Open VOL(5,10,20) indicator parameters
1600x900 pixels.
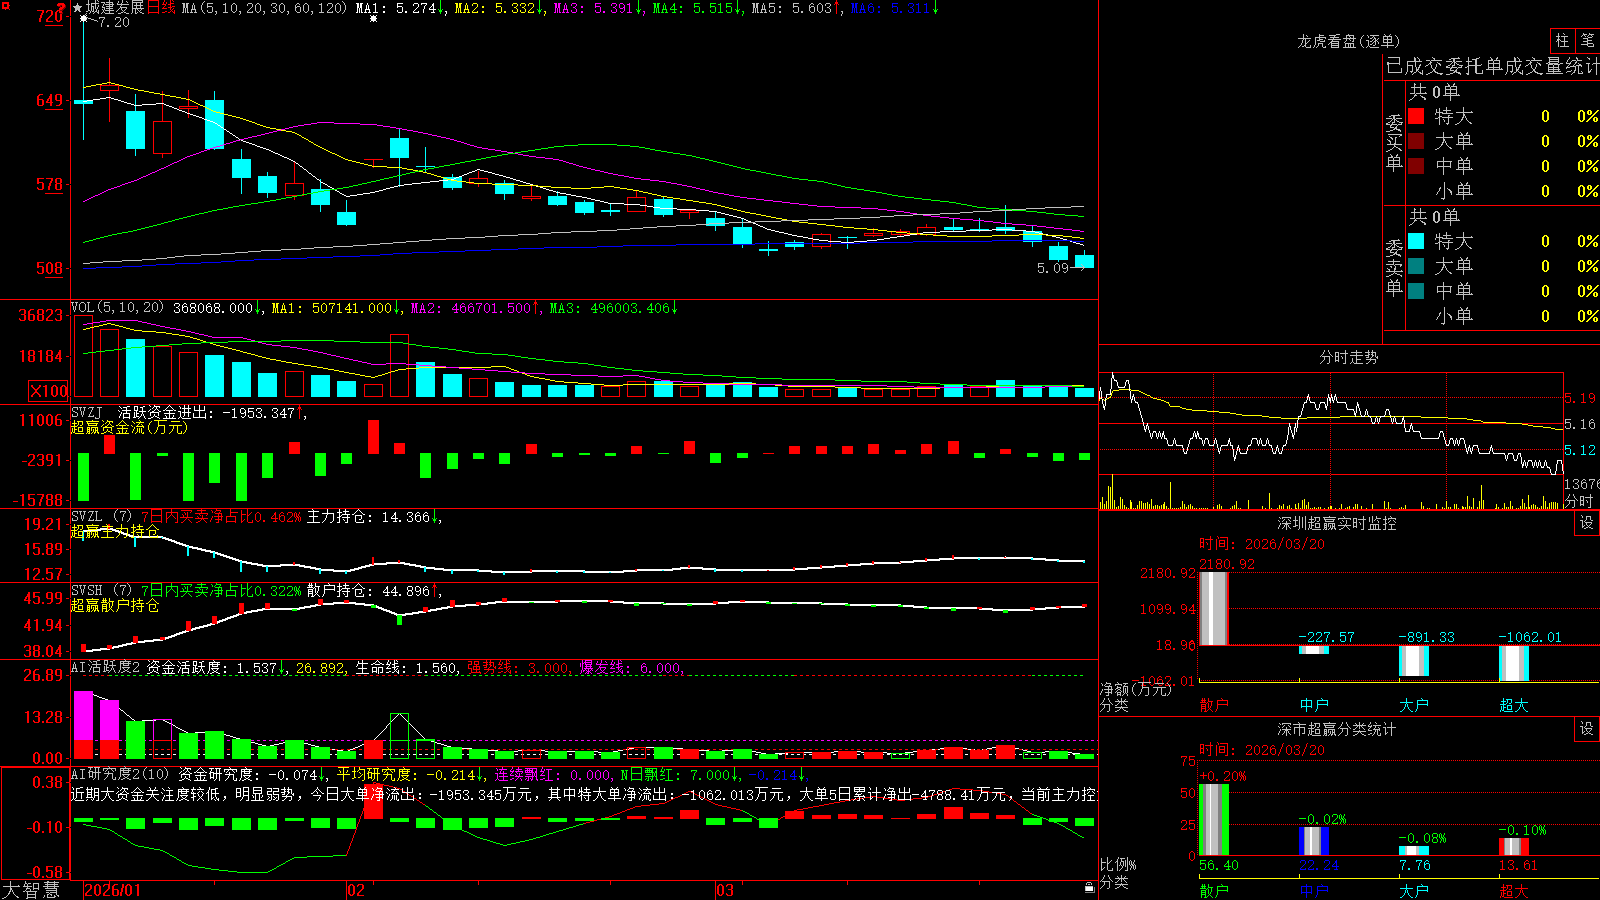[x=117, y=308]
